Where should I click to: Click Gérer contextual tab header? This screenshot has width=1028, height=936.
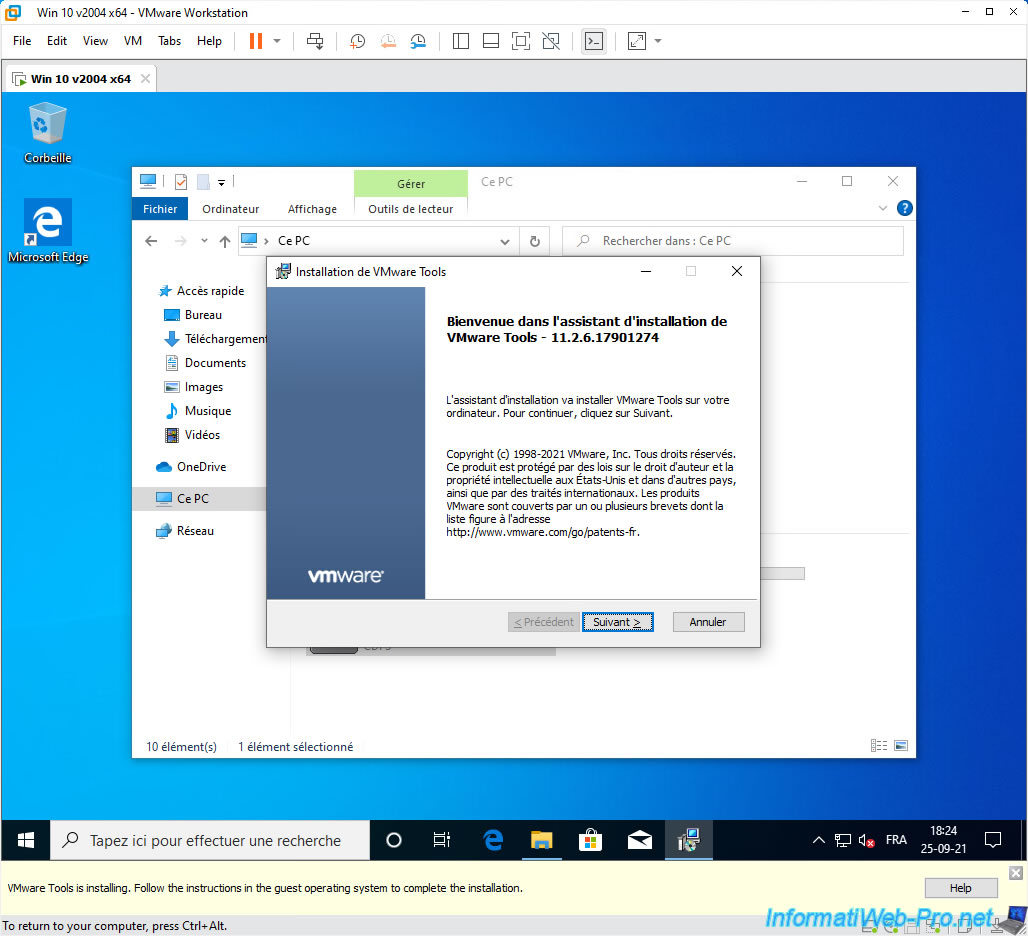pyautogui.click(x=411, y=184)
